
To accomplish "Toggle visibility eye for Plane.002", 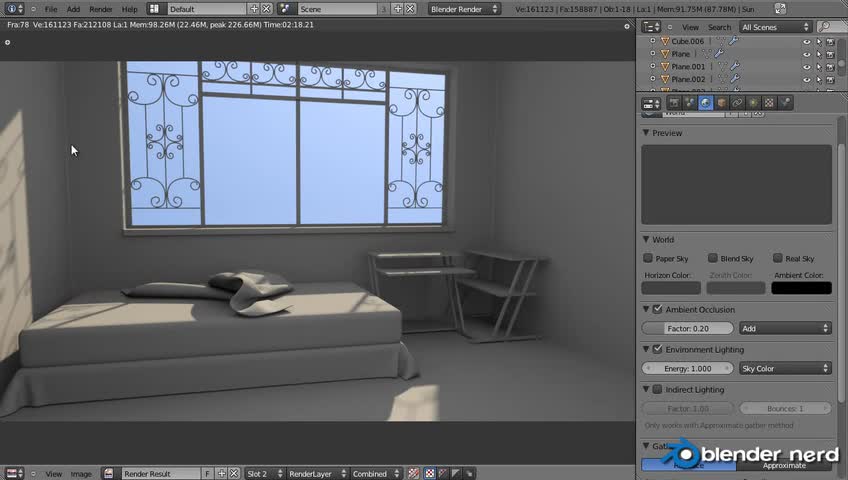I will [807, 79].
